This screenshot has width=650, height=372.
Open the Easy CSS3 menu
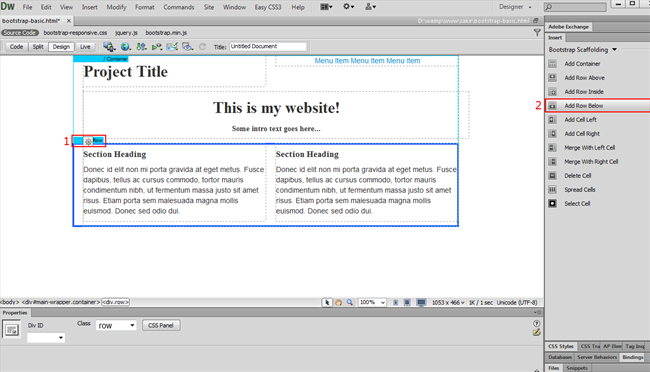coord(268,7)
